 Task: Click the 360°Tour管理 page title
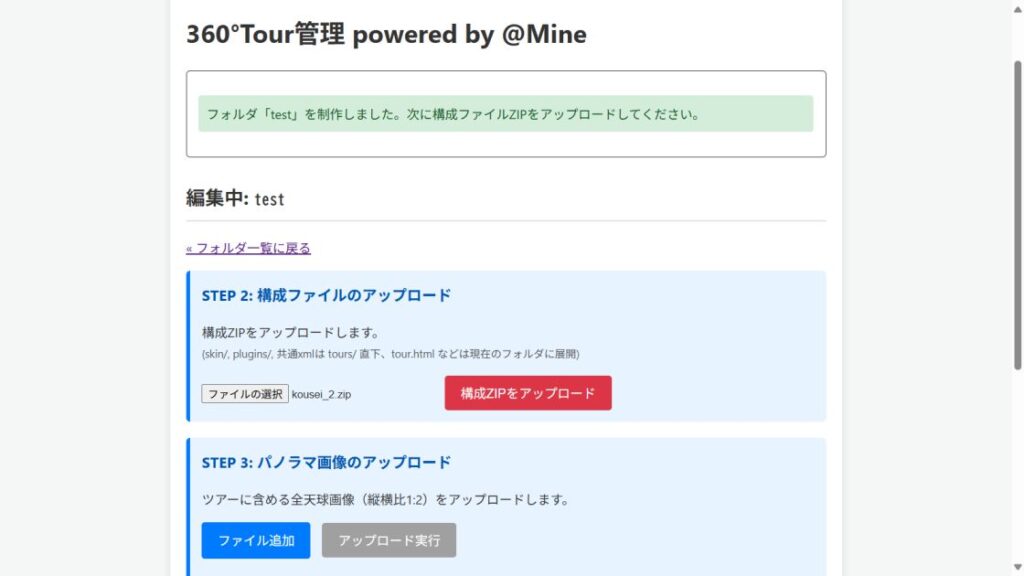click(x=266, y=35)
